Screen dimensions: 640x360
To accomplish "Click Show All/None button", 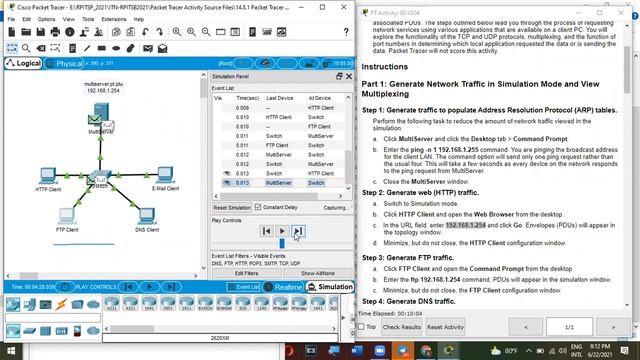I will click(x=318, y=273).
